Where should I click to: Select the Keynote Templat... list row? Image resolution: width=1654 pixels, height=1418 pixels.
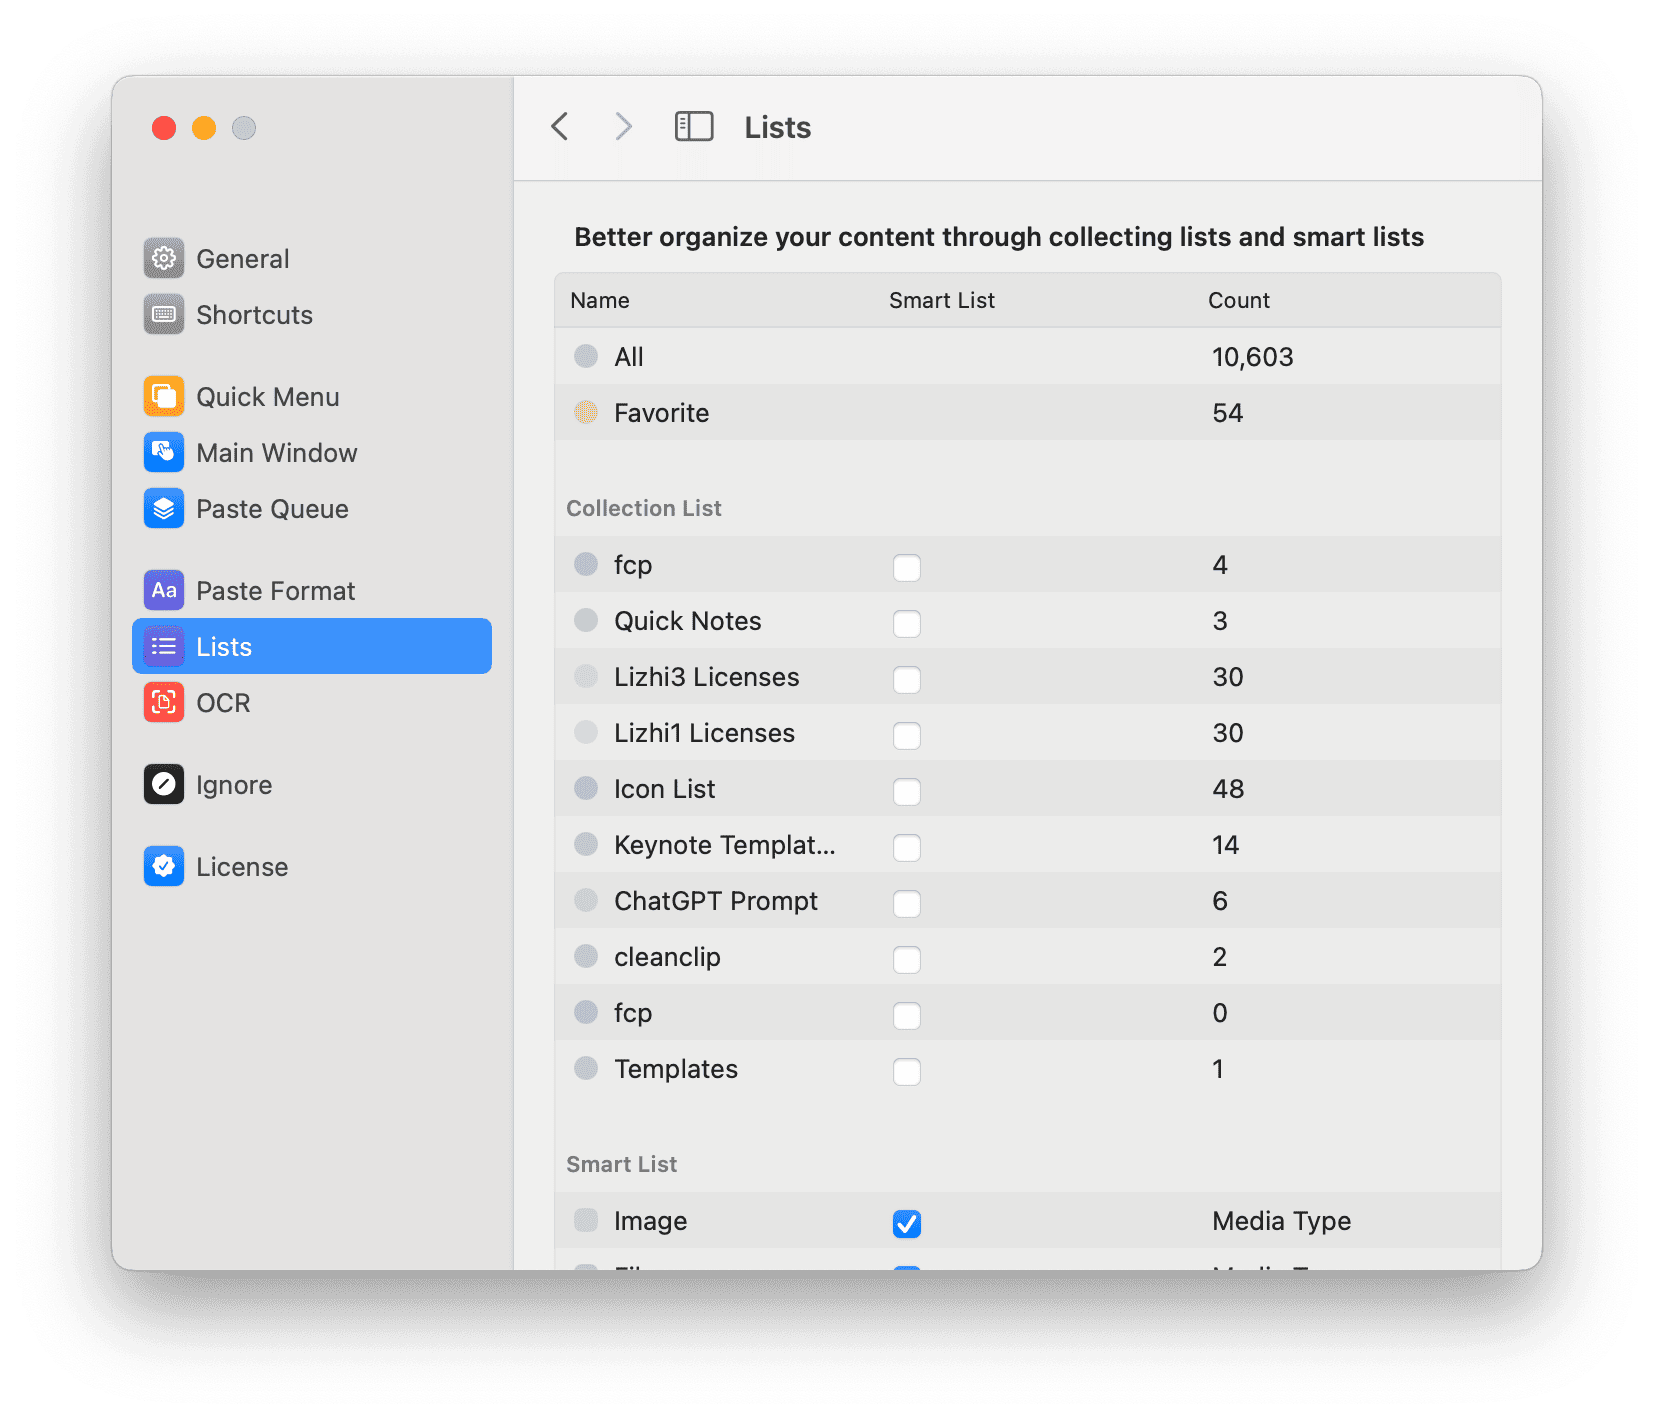pos(725,845)
